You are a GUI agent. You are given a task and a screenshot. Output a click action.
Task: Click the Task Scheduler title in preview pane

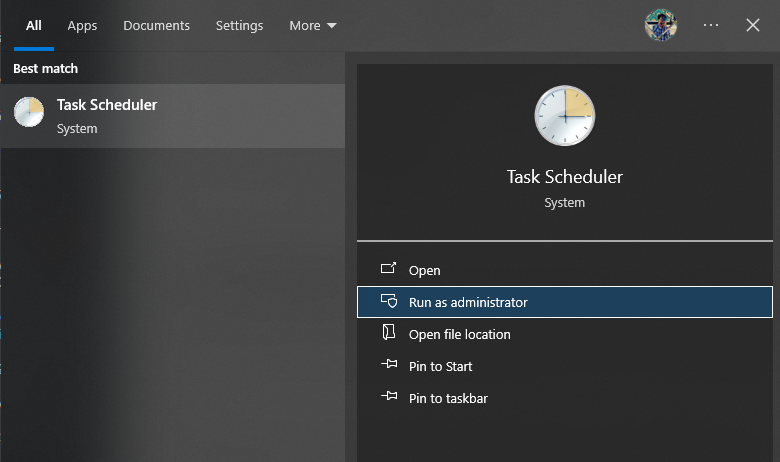(565, 177)
